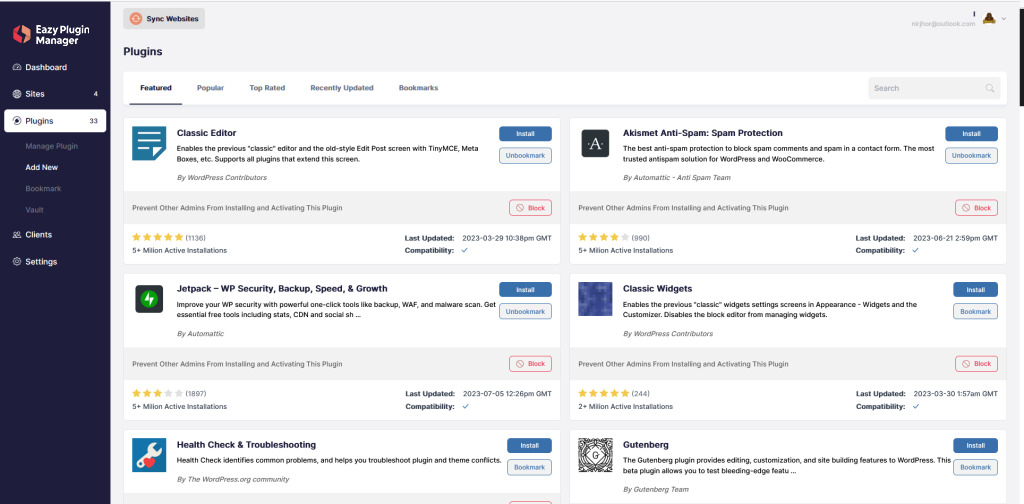Click the email nirjhor@outlook.com
Screen dimensions: 1024x504
tap(943, 24)
